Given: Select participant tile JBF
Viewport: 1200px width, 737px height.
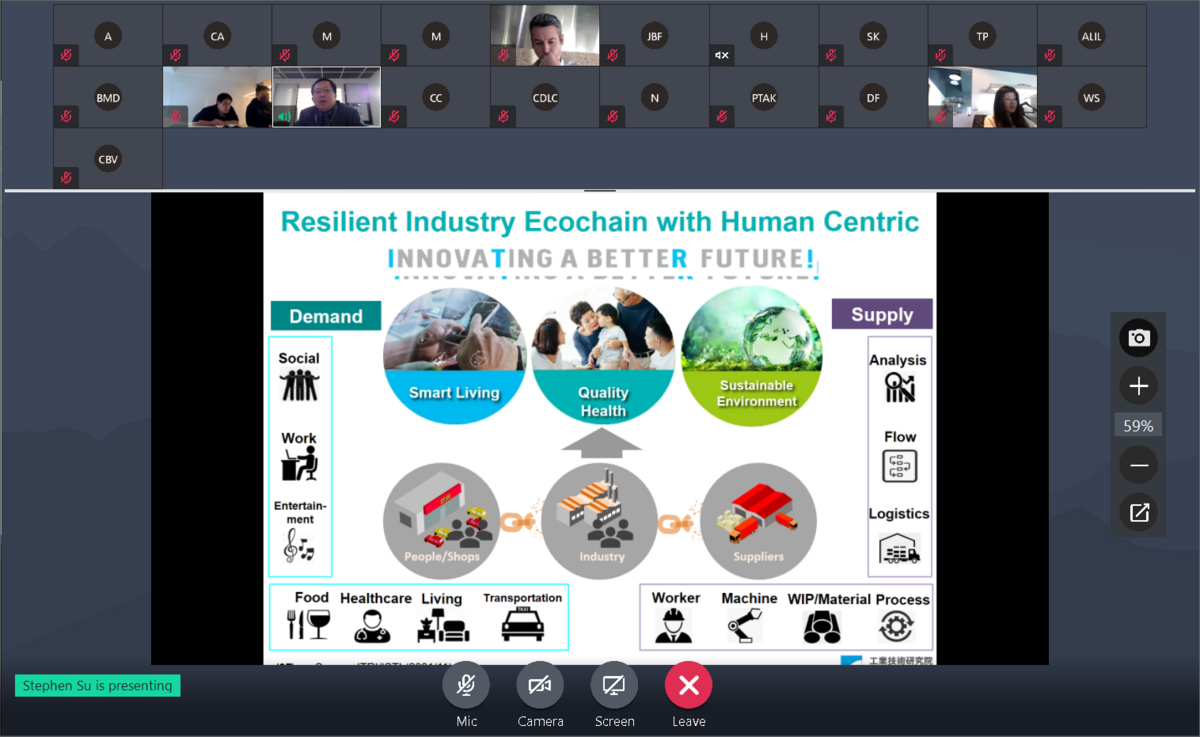Looking at the screenshot, I should (x=654, y=36).
